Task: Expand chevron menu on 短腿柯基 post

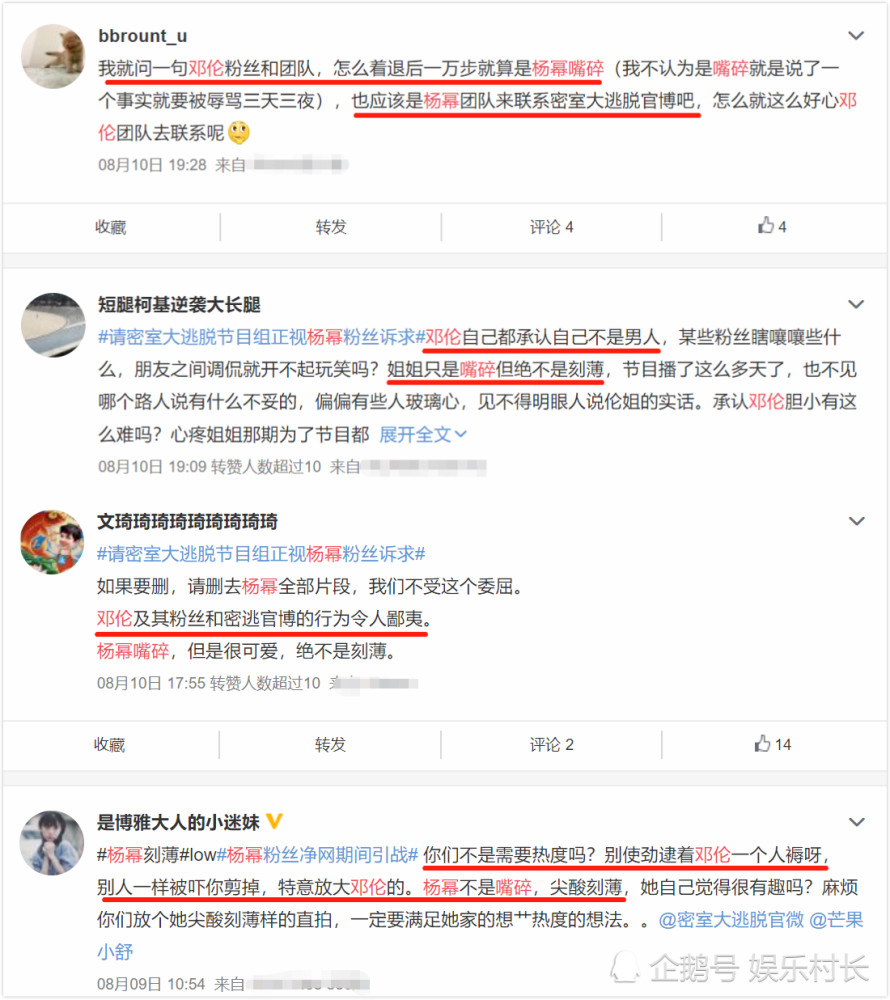Action: pyautogui.click(x=856, y=304)
